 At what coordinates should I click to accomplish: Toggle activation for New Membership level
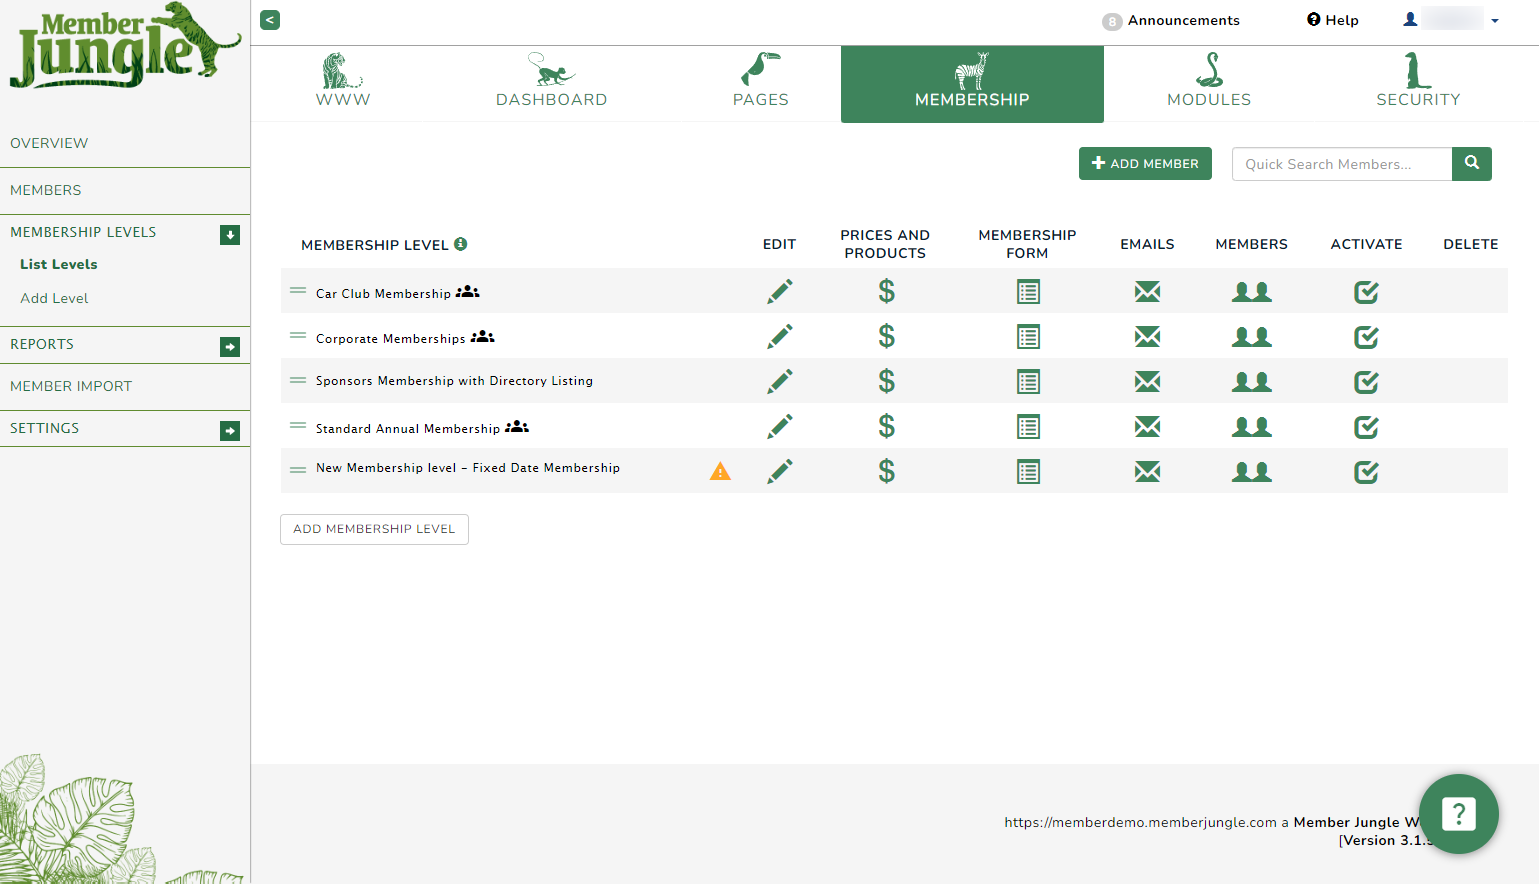[x=1366, y=472]
